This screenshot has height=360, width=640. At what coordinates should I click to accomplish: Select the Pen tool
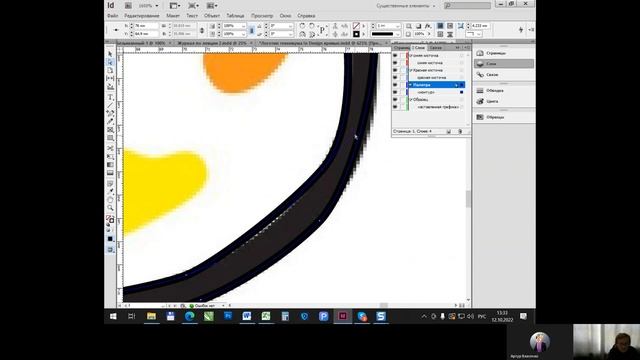pyautogui.click(x=110, y=113)
